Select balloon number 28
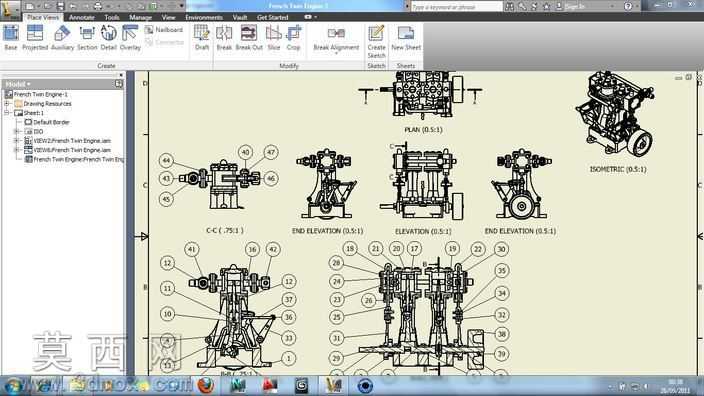 pyautogui.click(x=336, y=263)
